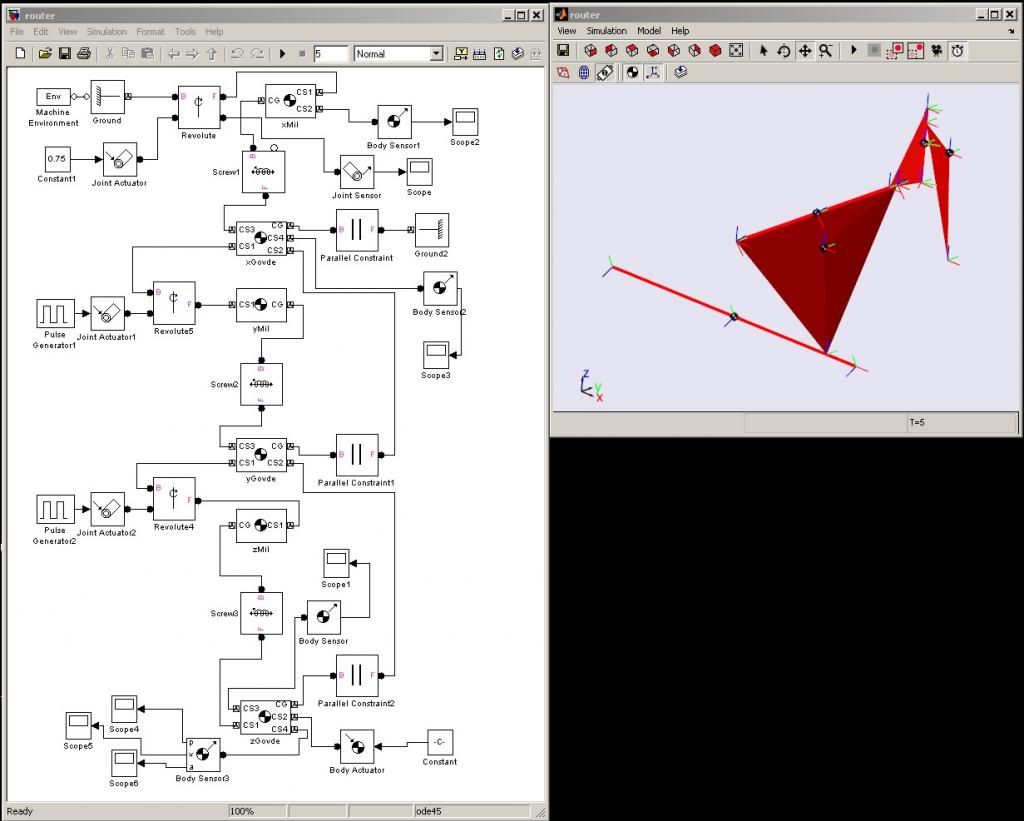This screenshot has width=1024, height=821.
Task: Toggle the center-of-gravity display button
Action: coord(632,72)
